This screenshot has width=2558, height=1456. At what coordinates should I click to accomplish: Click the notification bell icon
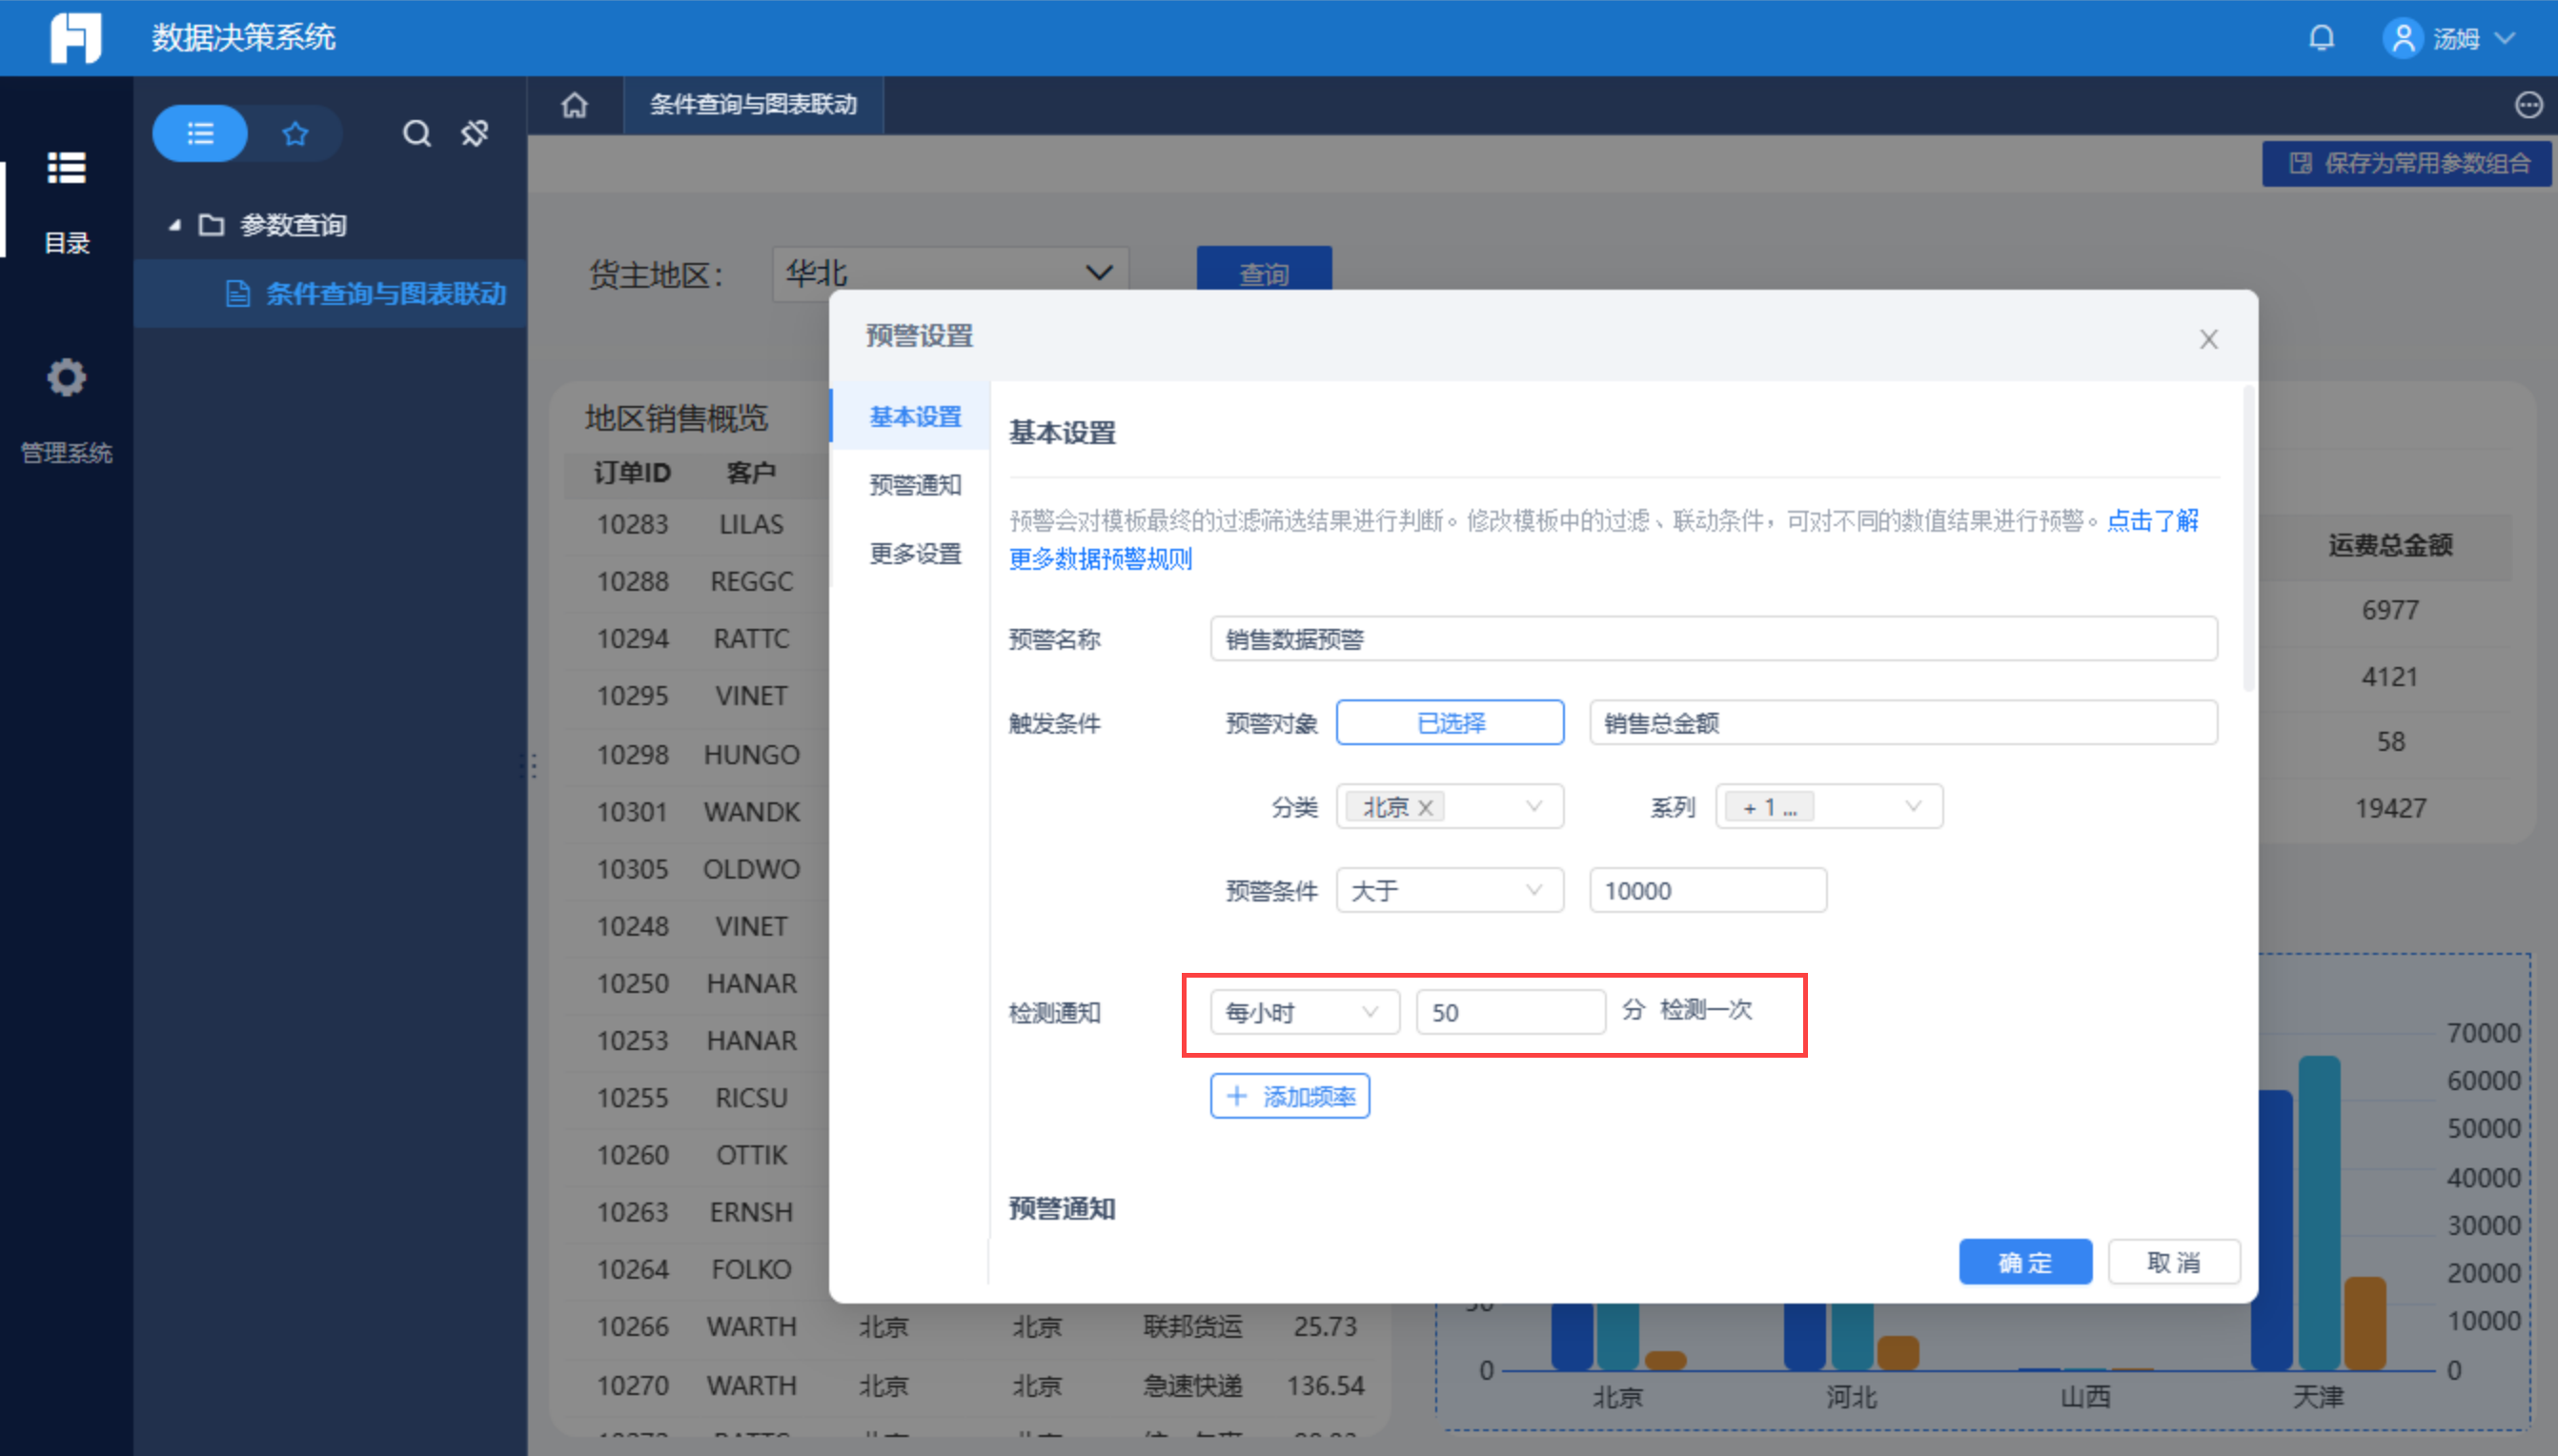pyautogui.click(x=2321, y=38)
